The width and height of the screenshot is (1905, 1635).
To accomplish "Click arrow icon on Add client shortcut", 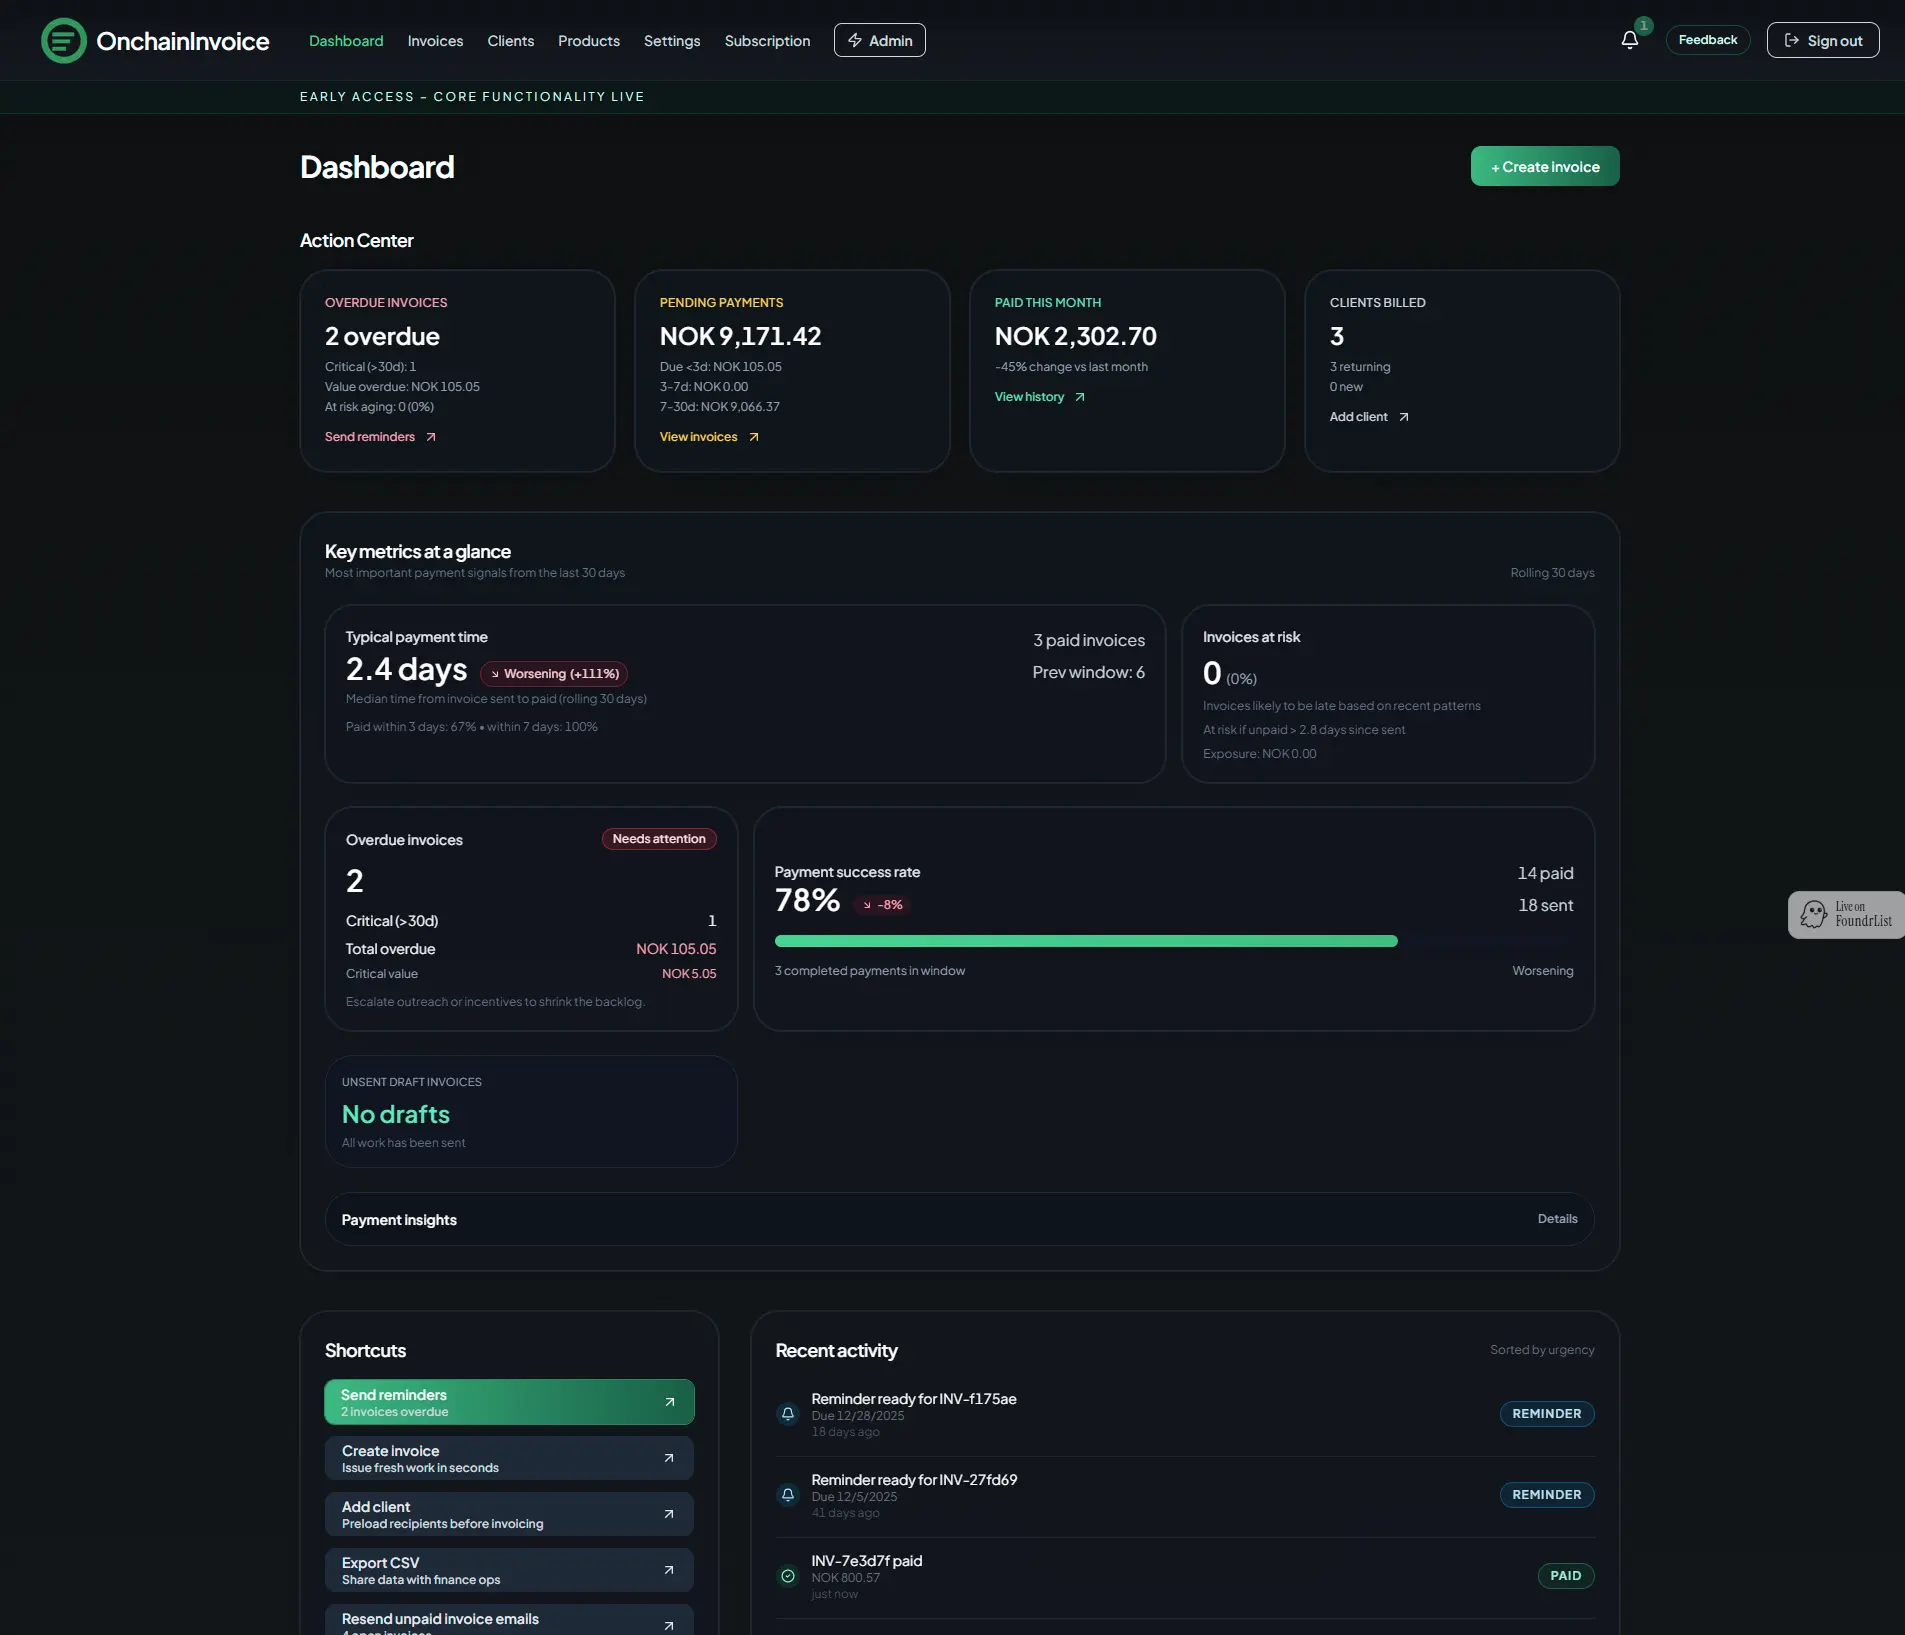I will click(x=669, y=1514).
